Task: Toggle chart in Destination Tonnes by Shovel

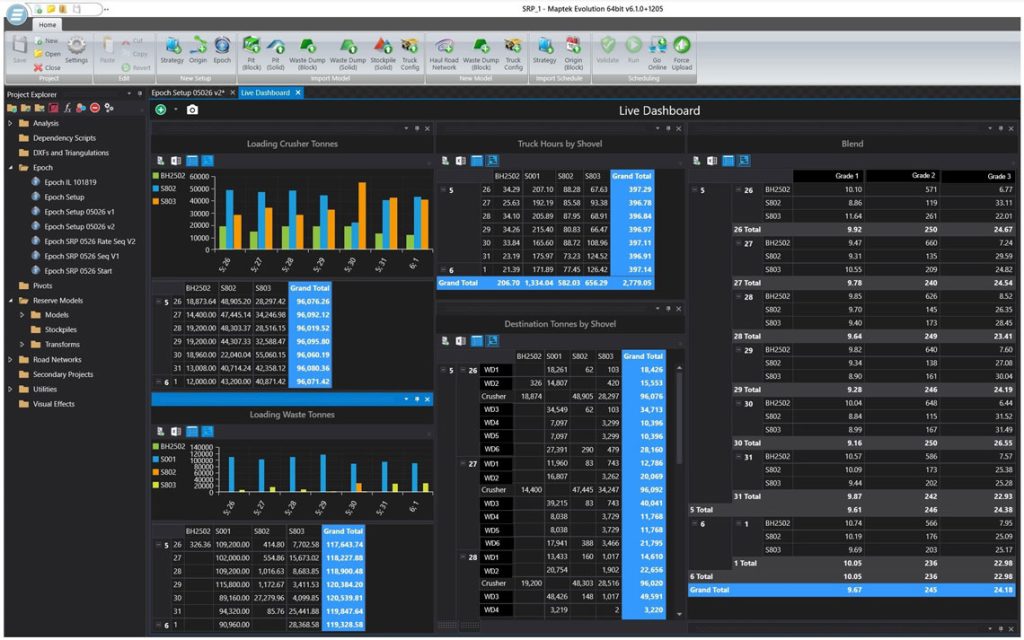Action: tap(492, 341)
